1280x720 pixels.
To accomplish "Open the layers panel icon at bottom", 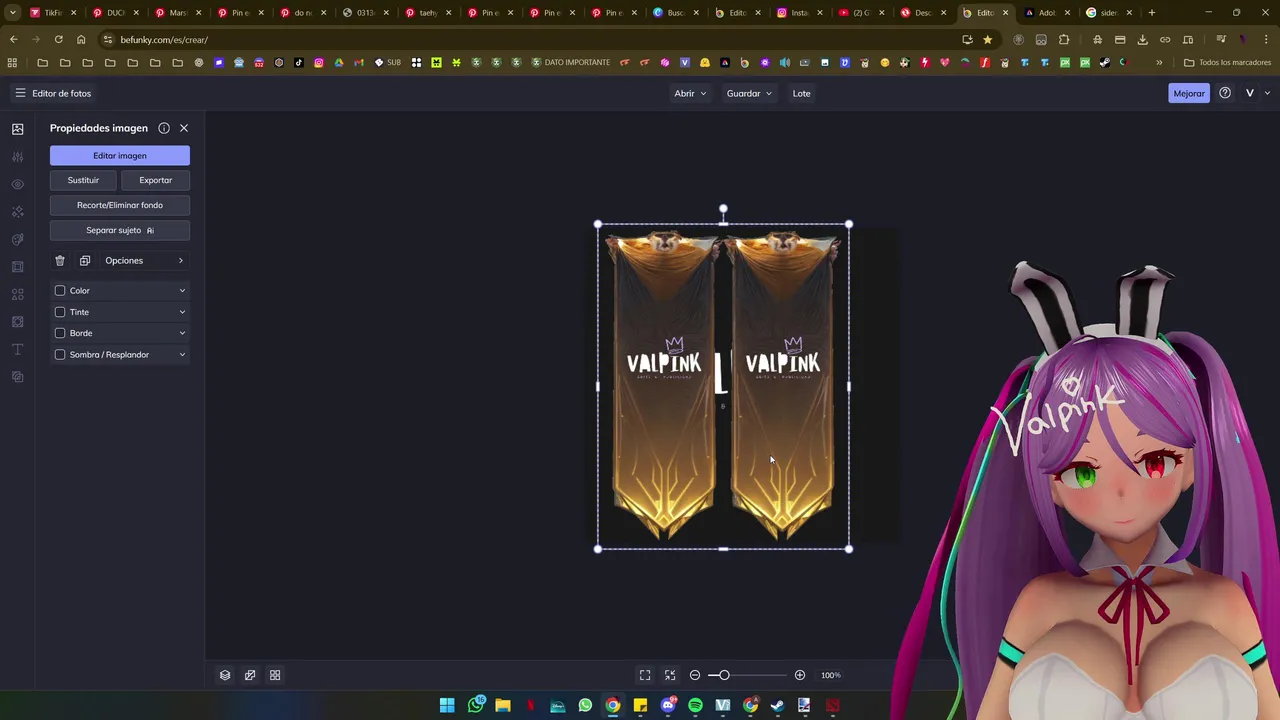I will (225, 675).
